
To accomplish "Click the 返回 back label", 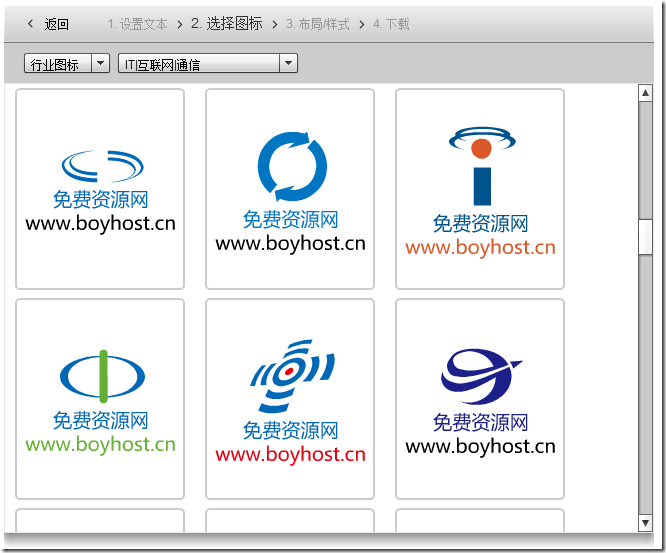I will [x=56, y=24].
